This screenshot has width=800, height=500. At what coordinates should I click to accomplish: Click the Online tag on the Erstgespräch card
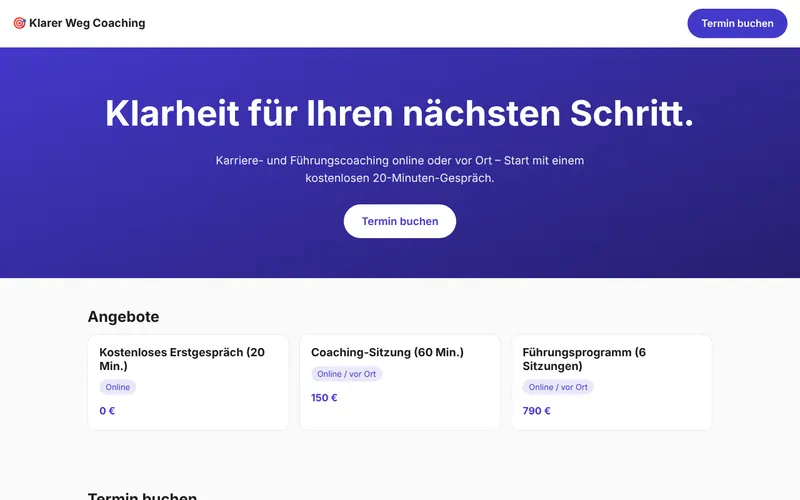(x=117, y=387)
